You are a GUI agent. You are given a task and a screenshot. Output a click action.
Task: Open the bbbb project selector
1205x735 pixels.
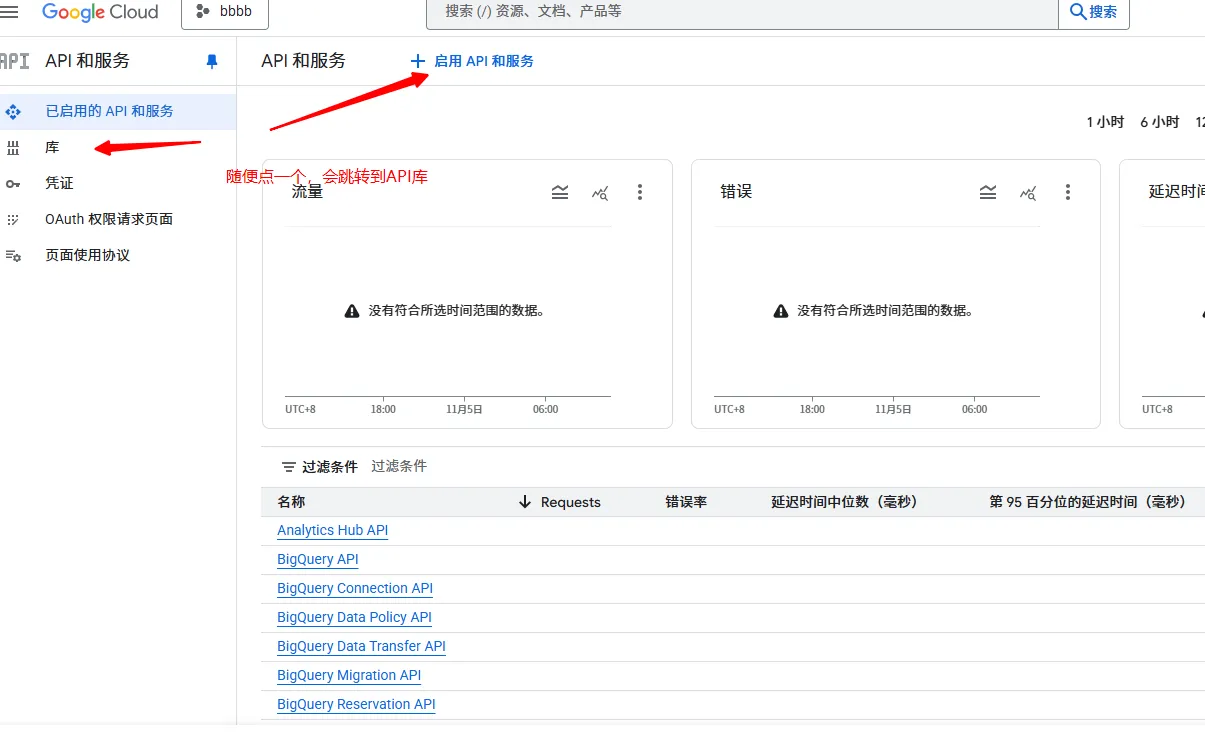225,12
